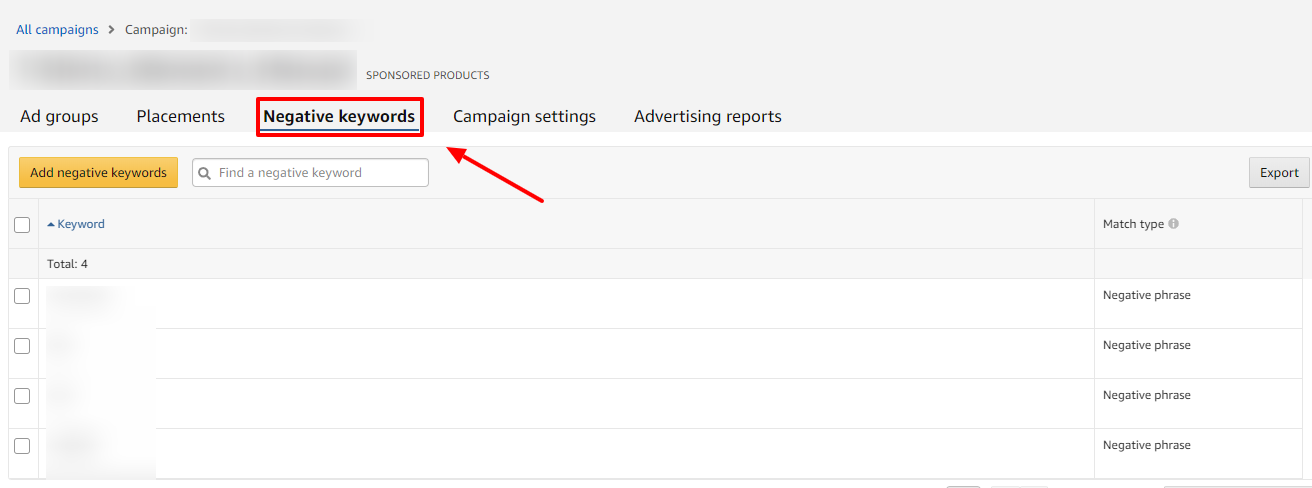Screen dimensions: 1312x488
Task: Select the Negative keywords tab
Action: tap(339, 116)
